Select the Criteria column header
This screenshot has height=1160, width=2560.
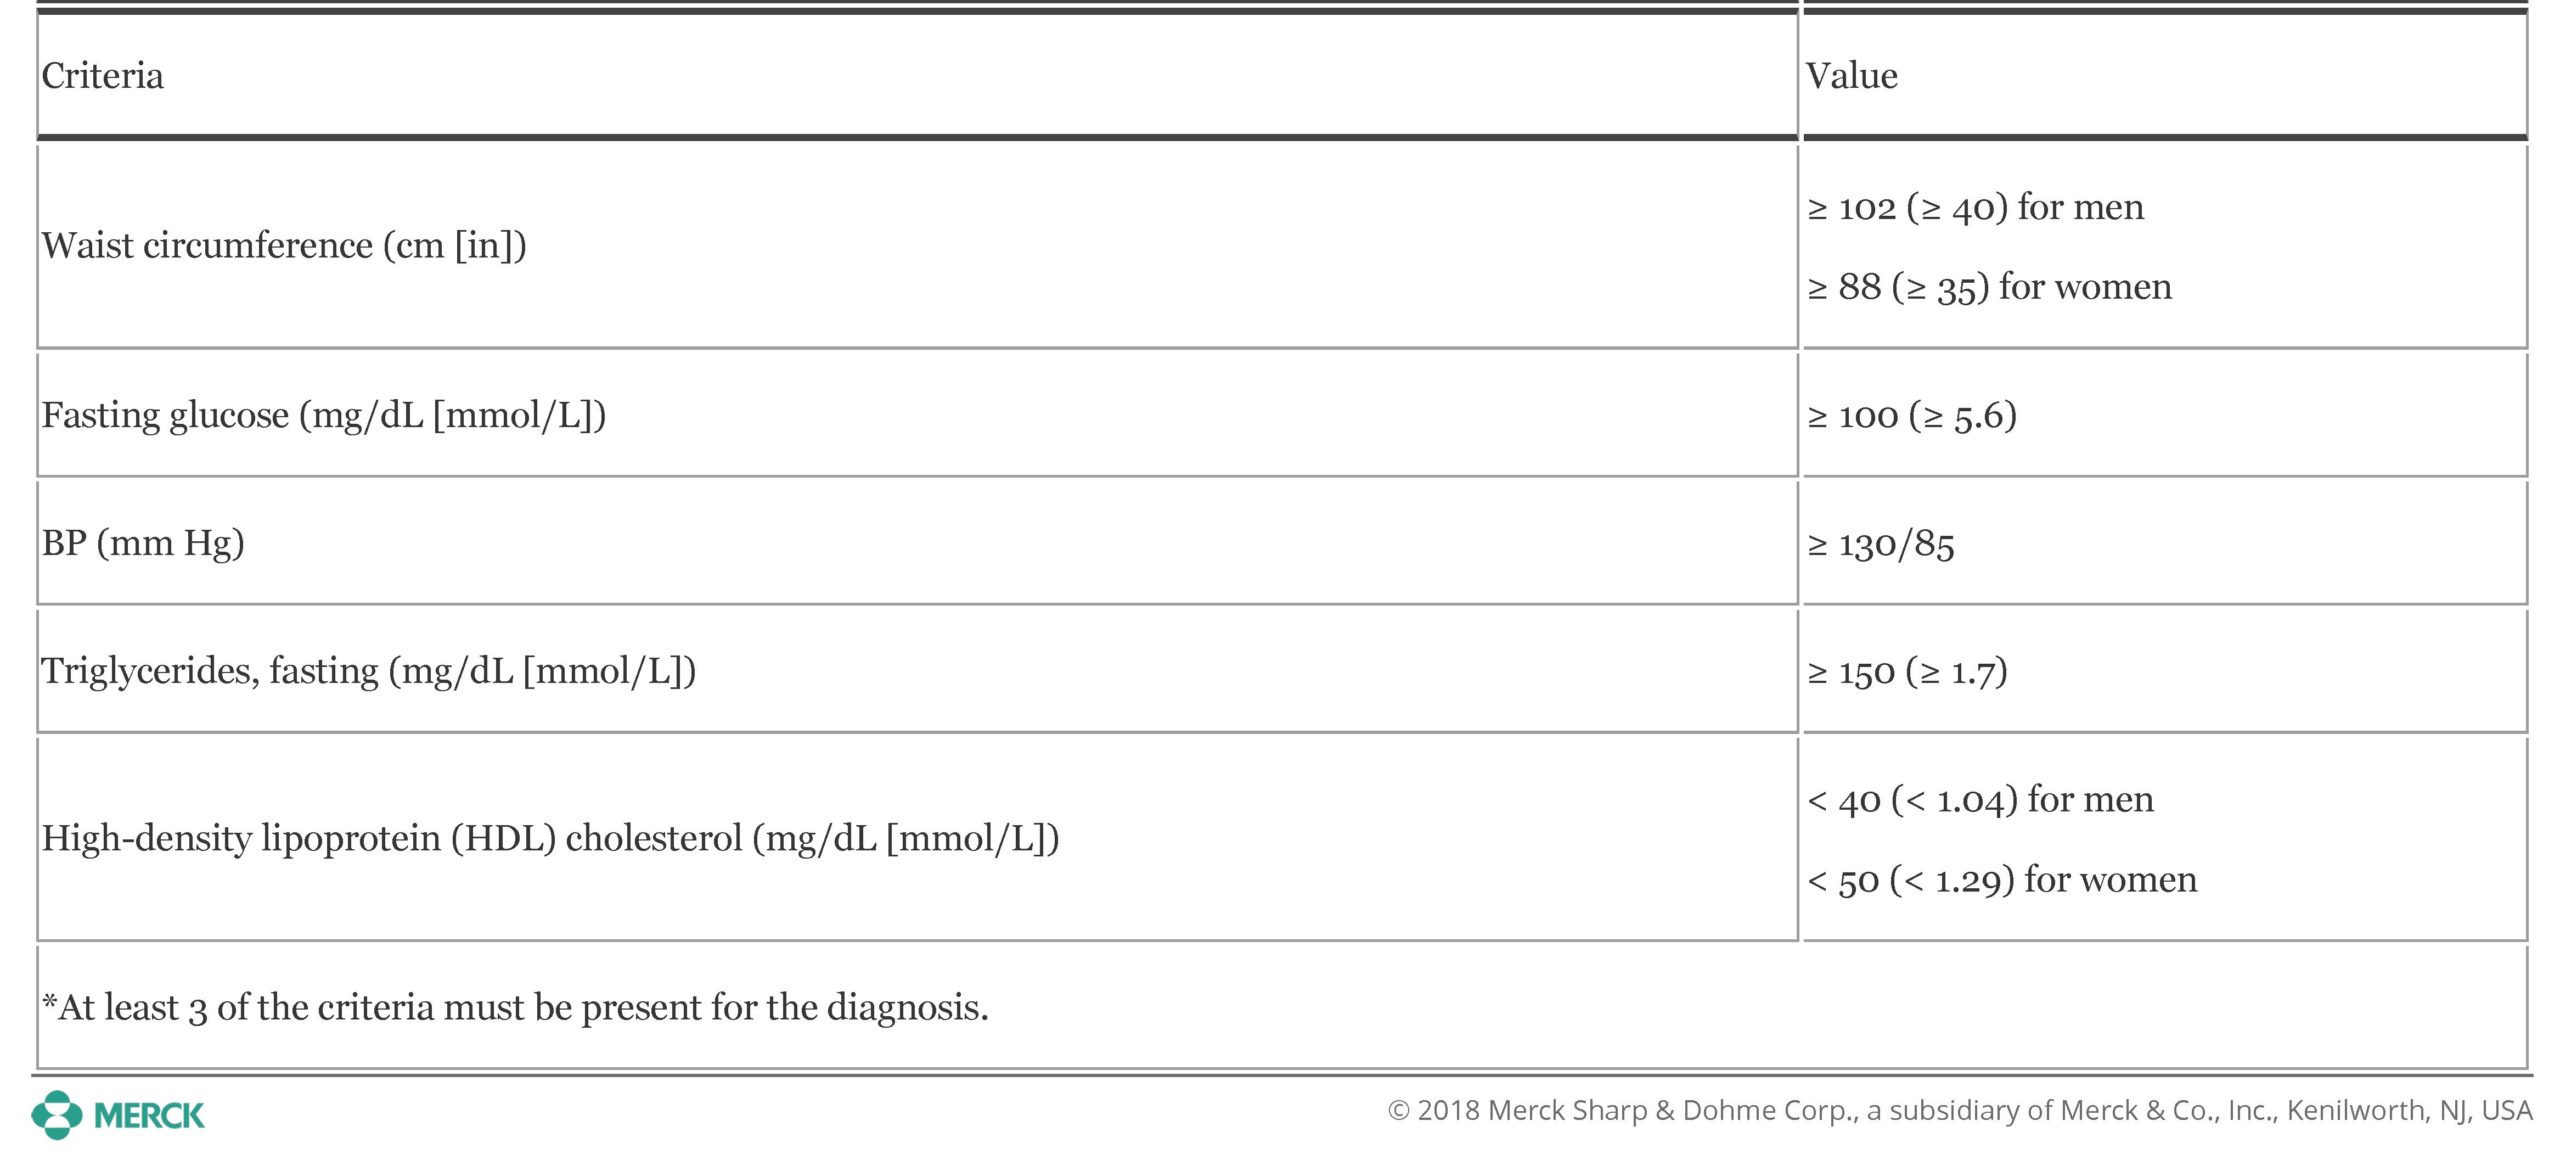(102, 76)
